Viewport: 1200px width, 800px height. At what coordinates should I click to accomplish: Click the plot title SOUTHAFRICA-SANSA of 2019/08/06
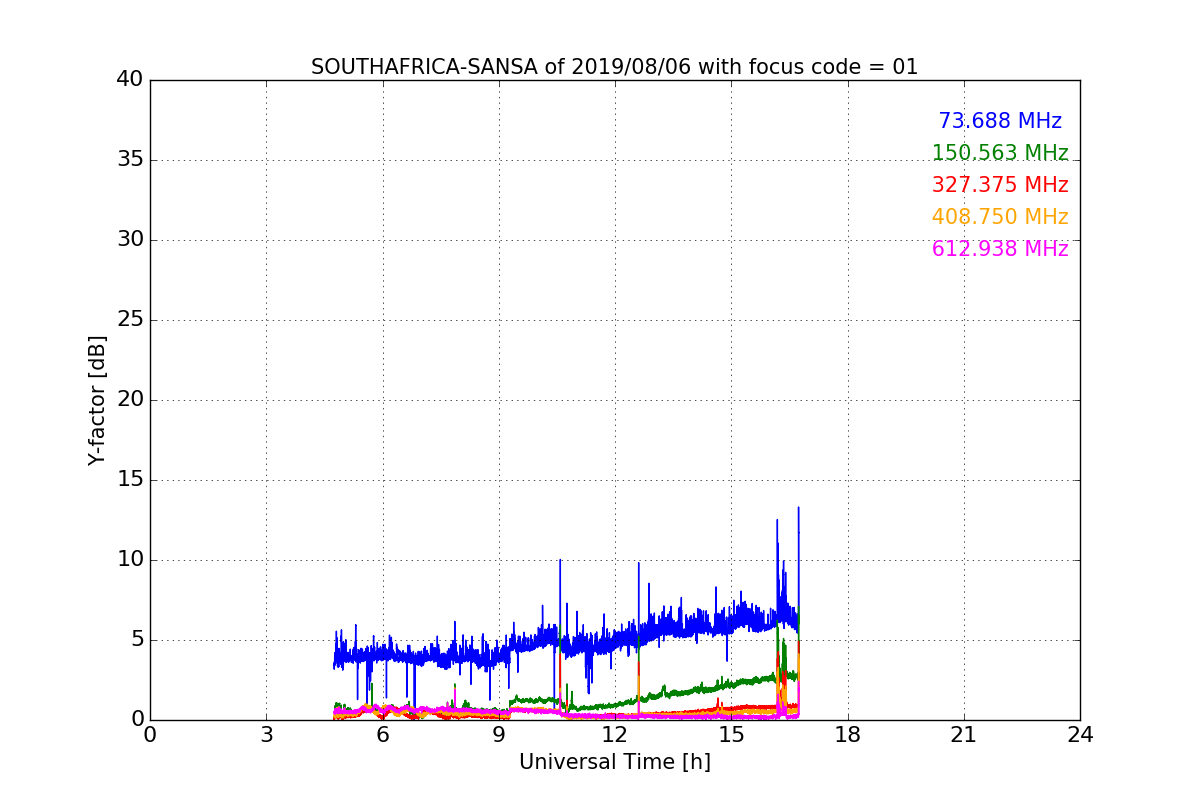tap(614, 67)
